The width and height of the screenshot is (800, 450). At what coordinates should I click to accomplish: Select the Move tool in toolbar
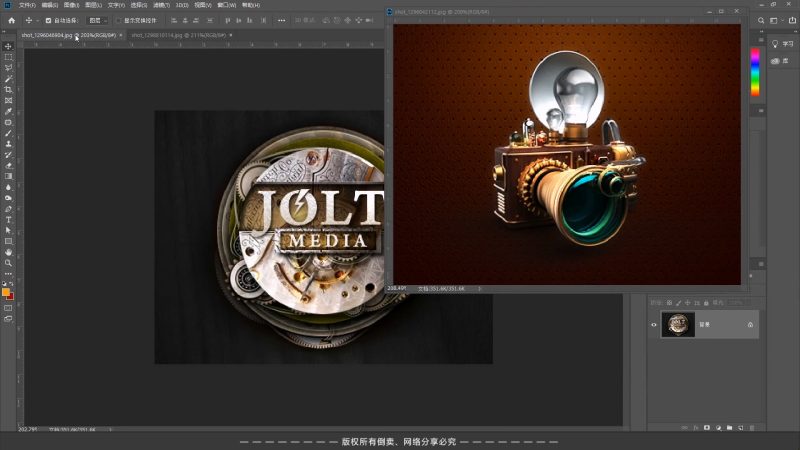pos(9,46)
